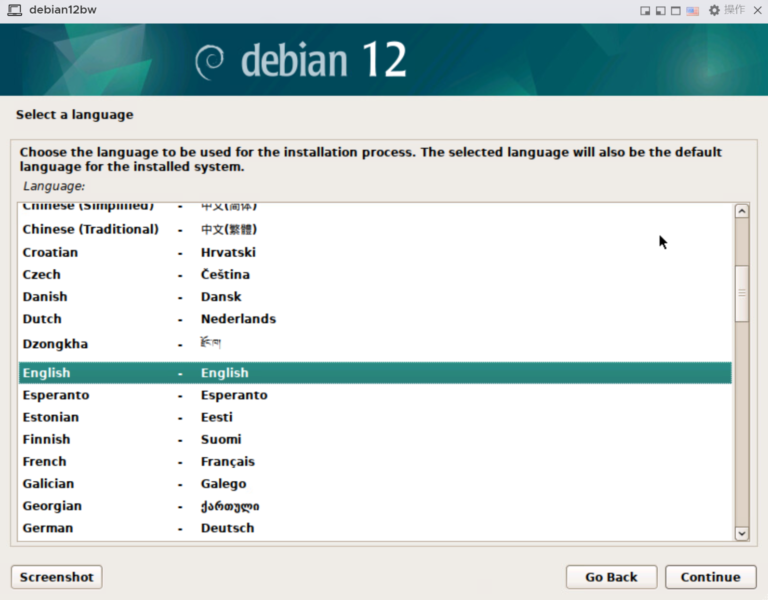Click the Go Back button
Image resolution: width=768 pixels, height=600 pixels.
(x=611, y=577)
